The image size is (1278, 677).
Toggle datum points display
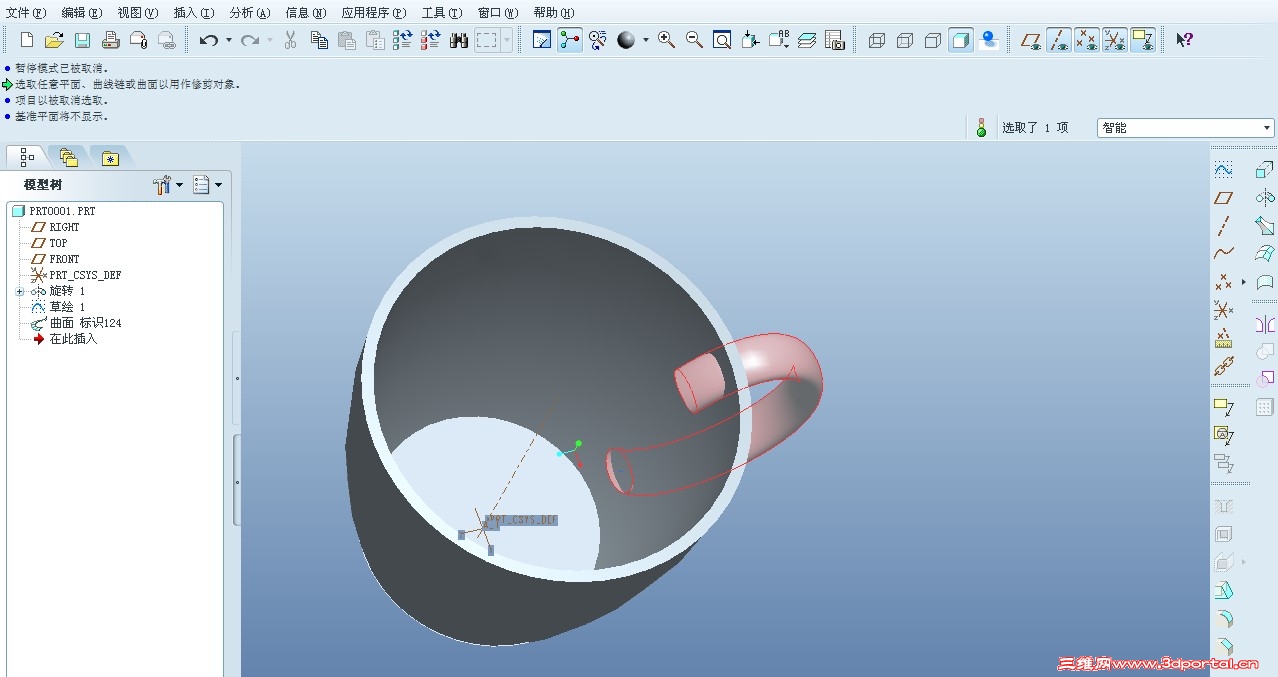point(1087,40)
